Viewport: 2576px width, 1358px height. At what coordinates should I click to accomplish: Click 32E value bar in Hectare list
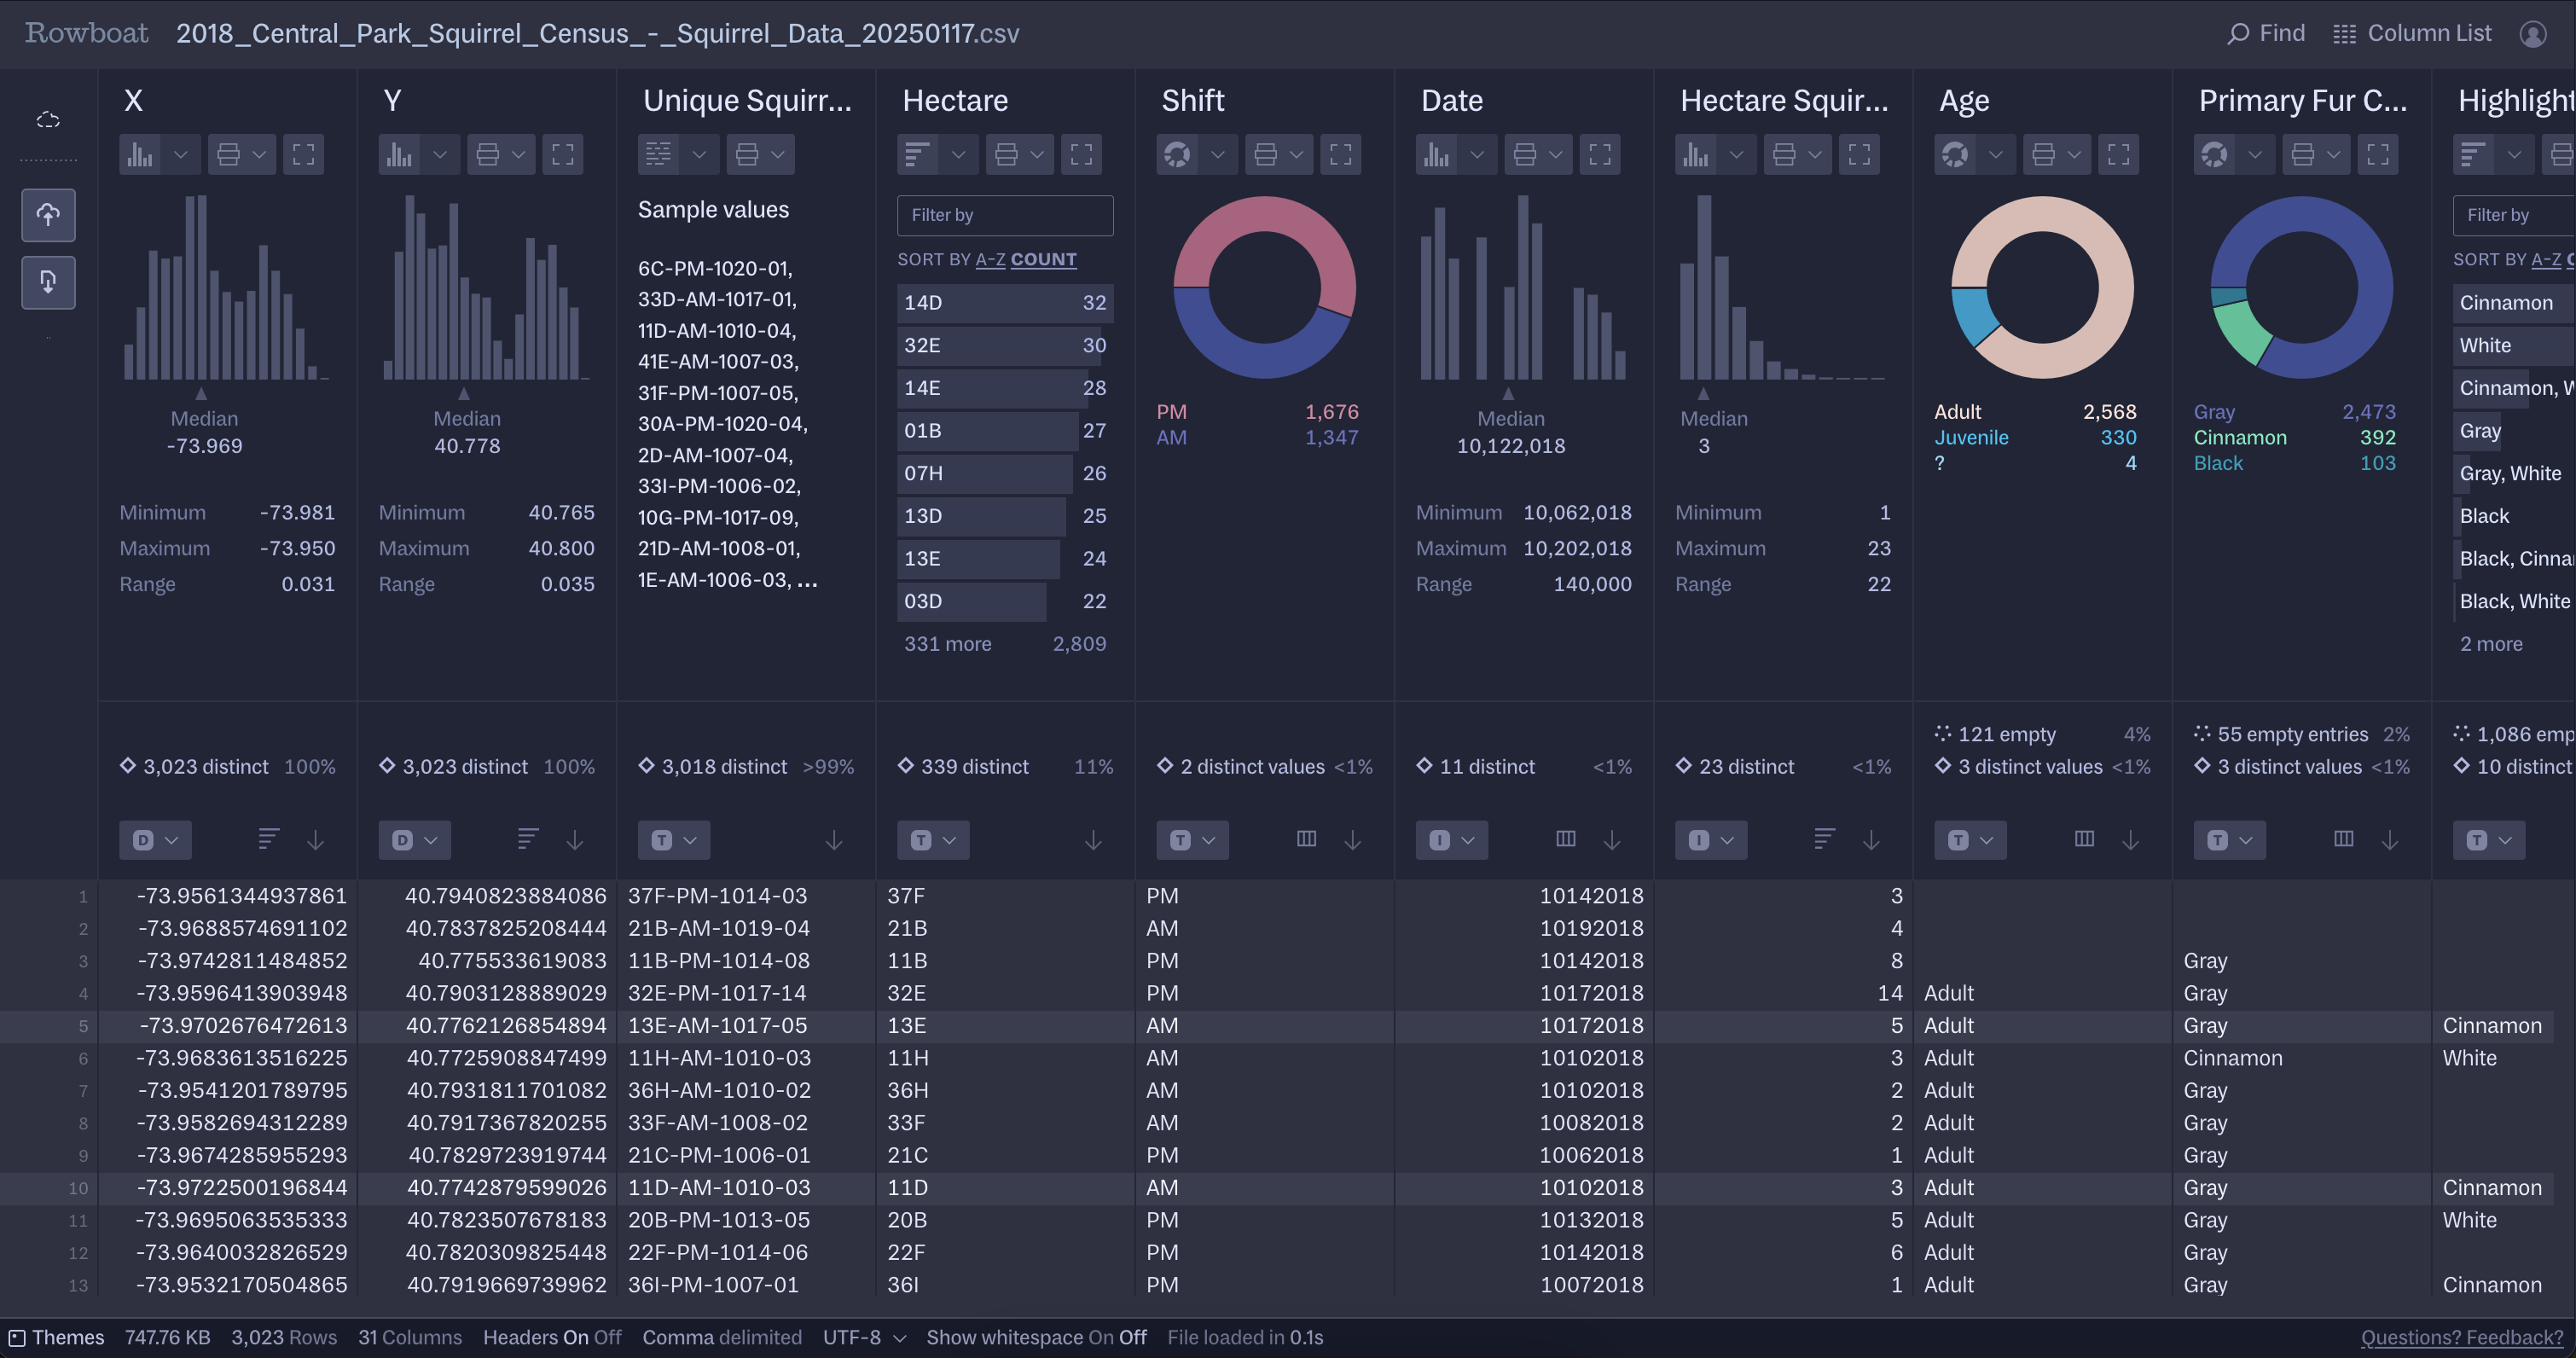tap(1005, 345)
